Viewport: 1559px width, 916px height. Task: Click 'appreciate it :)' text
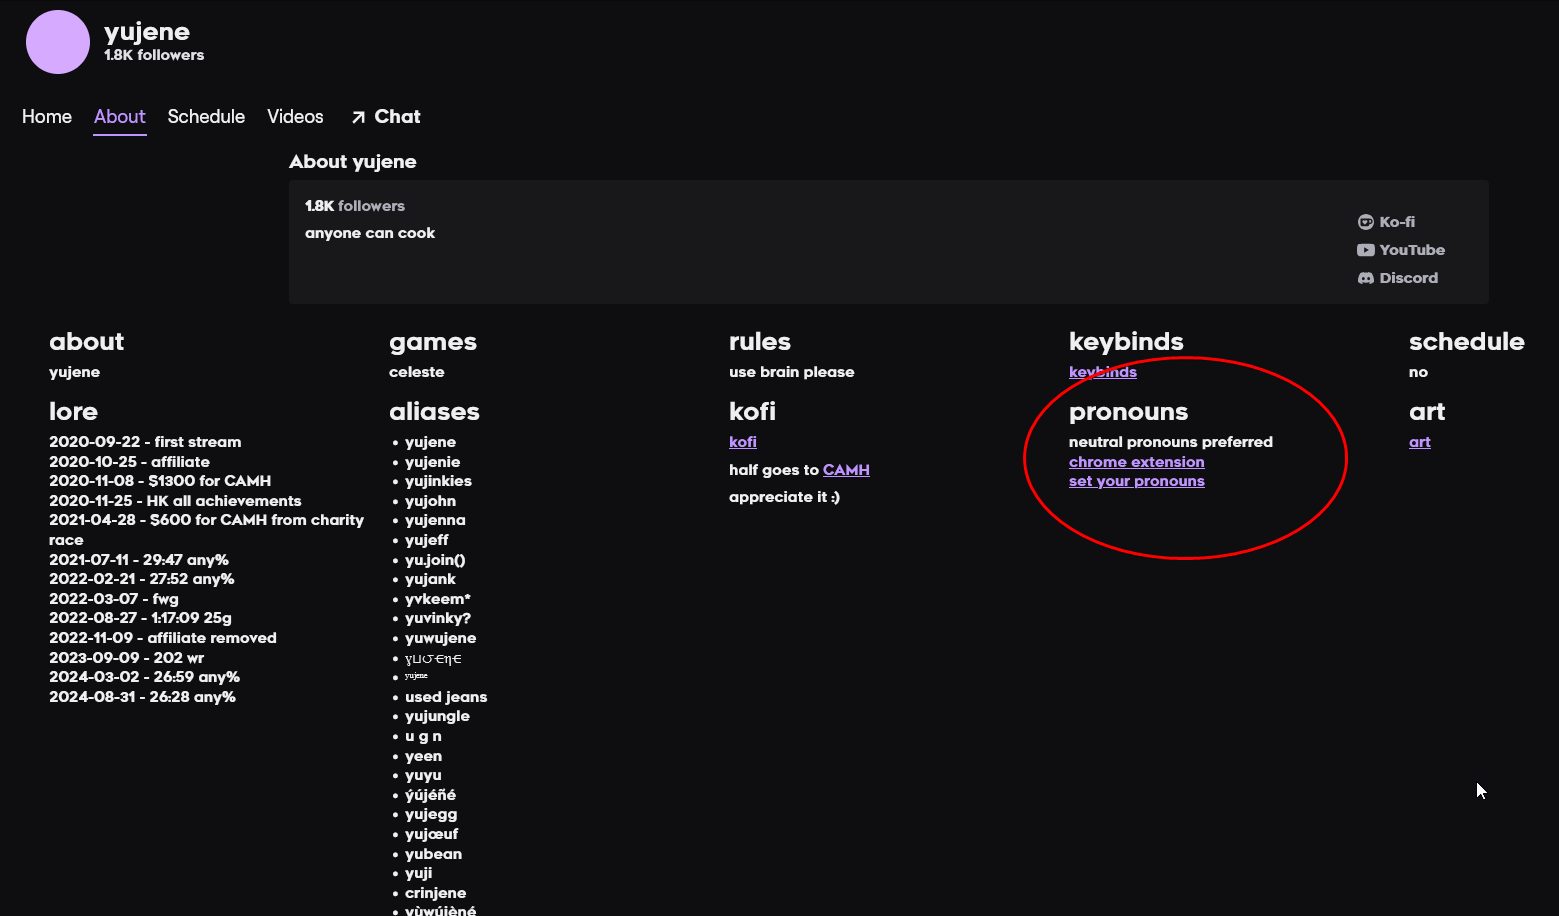(x=784, y=497)
